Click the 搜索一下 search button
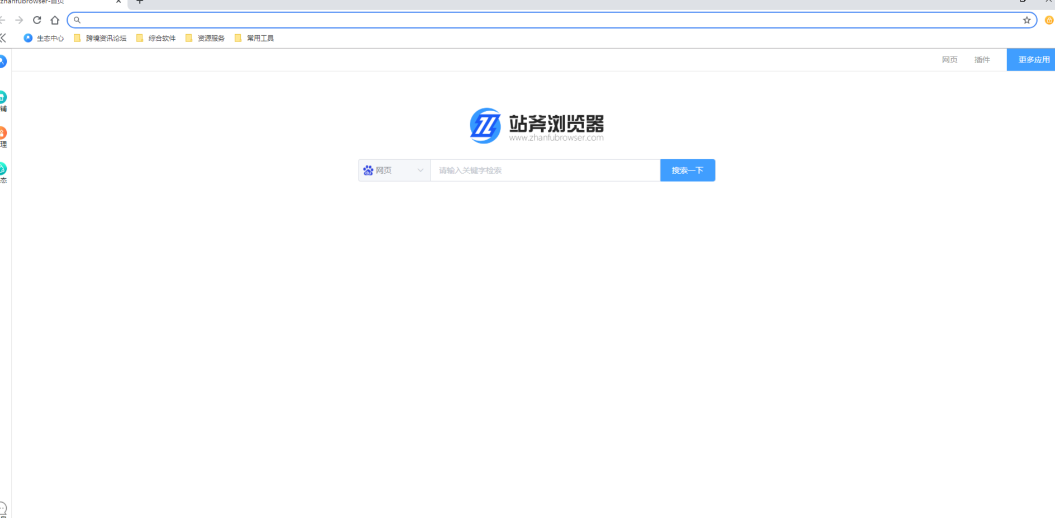 coord(688,170)
